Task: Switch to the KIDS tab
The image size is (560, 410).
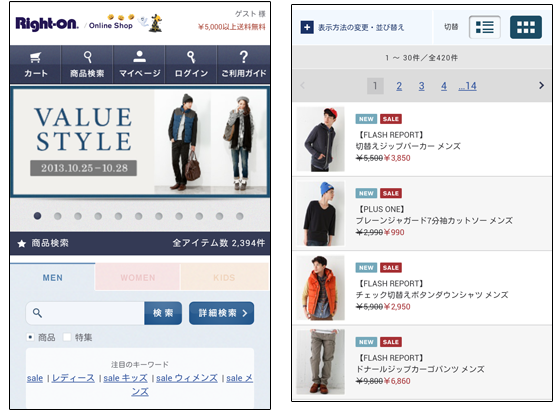Action: click(x=224, y=278)
